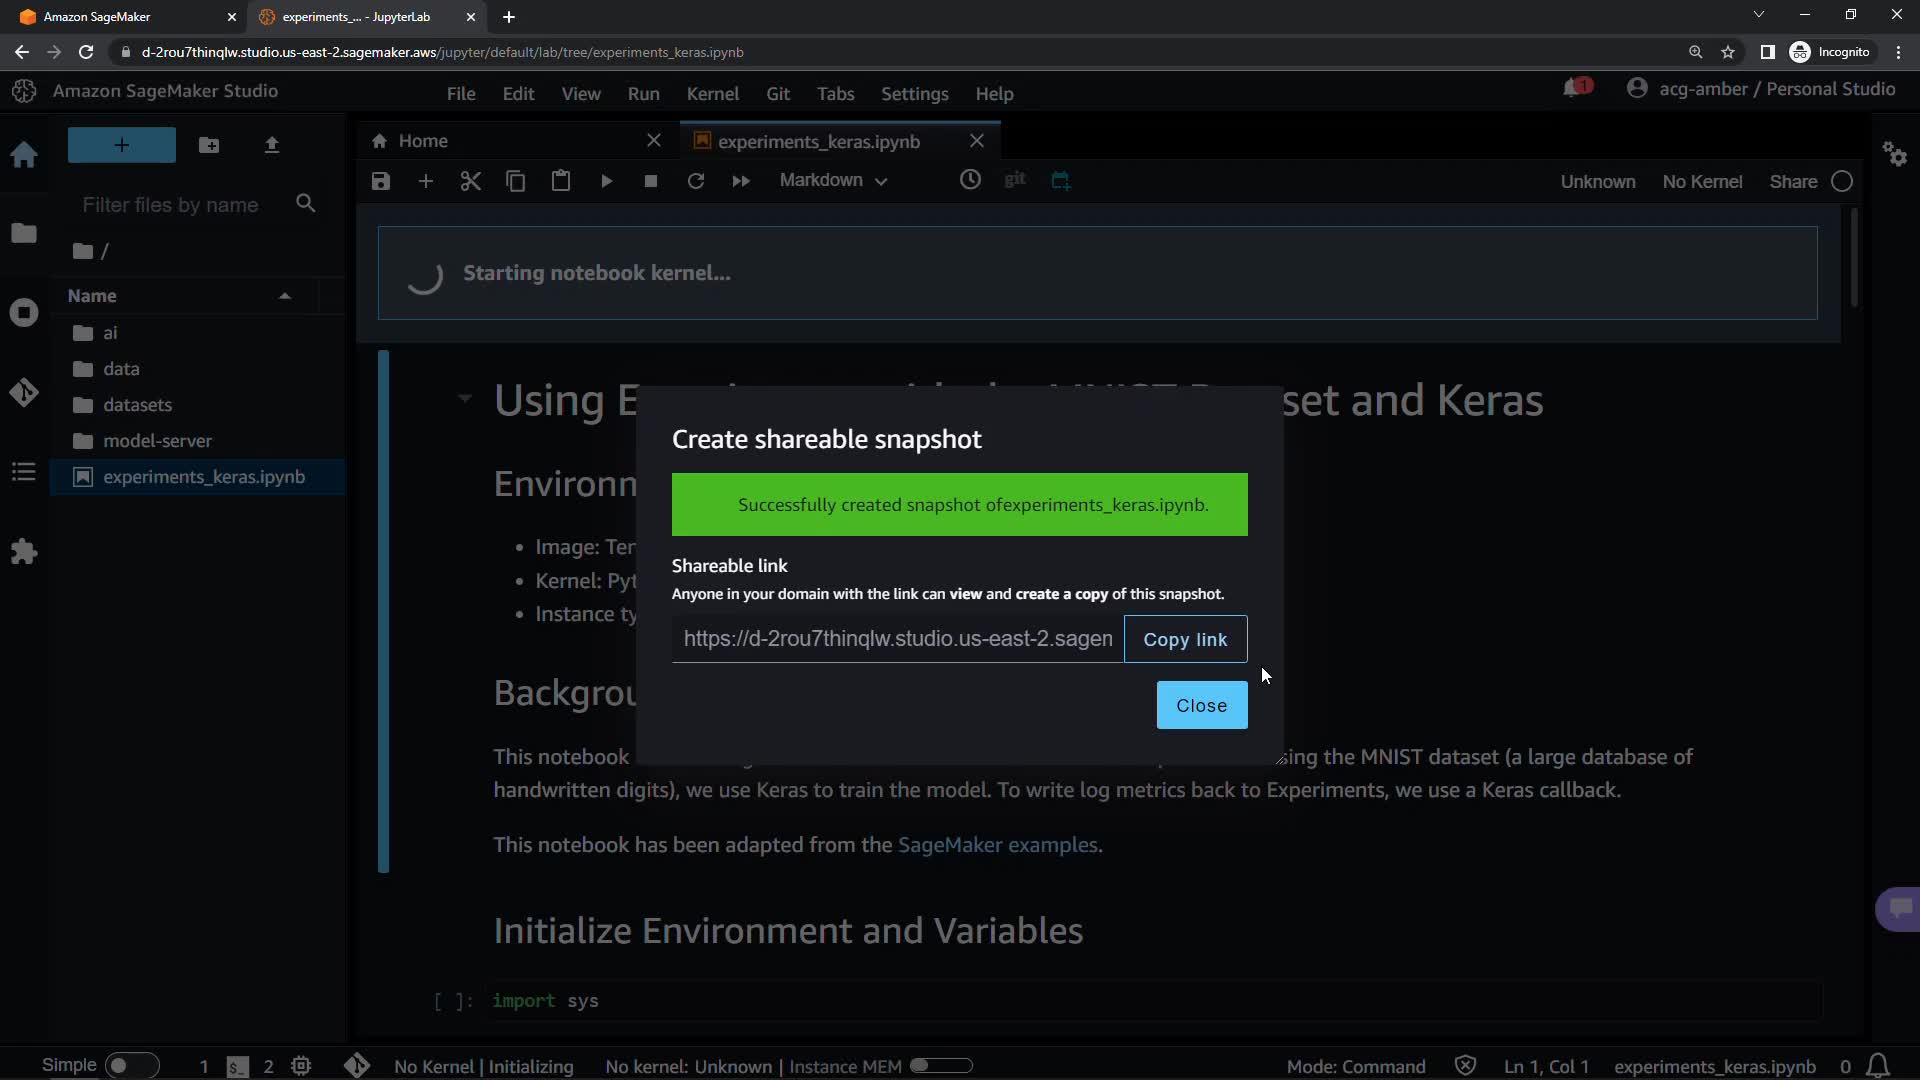Toggle the Simple interface switch
The height and width of the screenshot is (1080, 1920).
click(132, 1066)
